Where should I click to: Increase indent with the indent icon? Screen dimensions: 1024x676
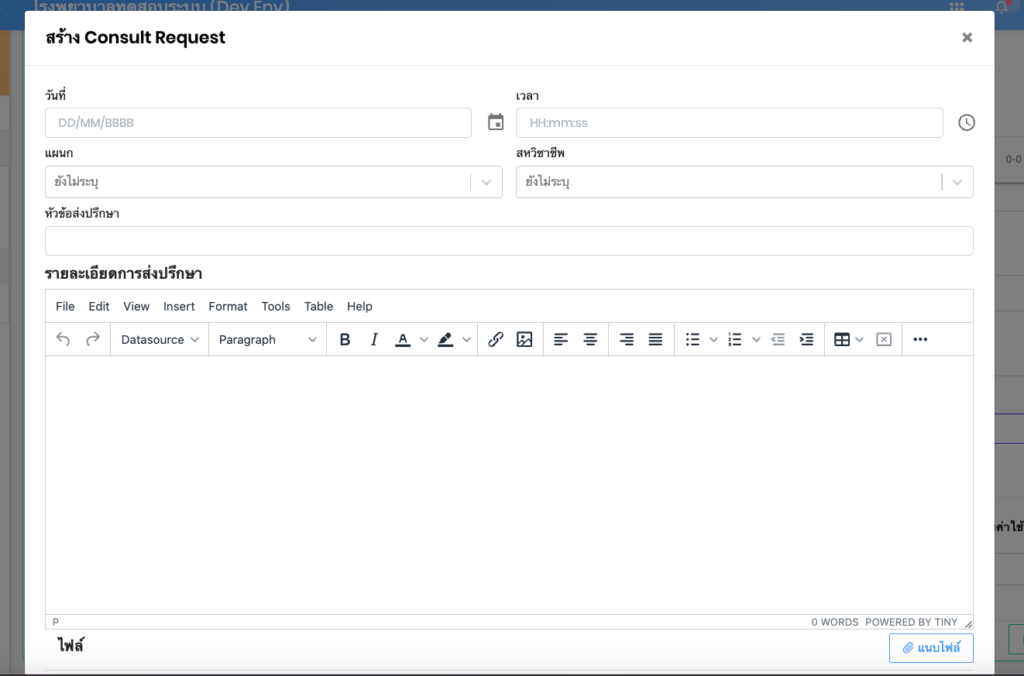806,339
